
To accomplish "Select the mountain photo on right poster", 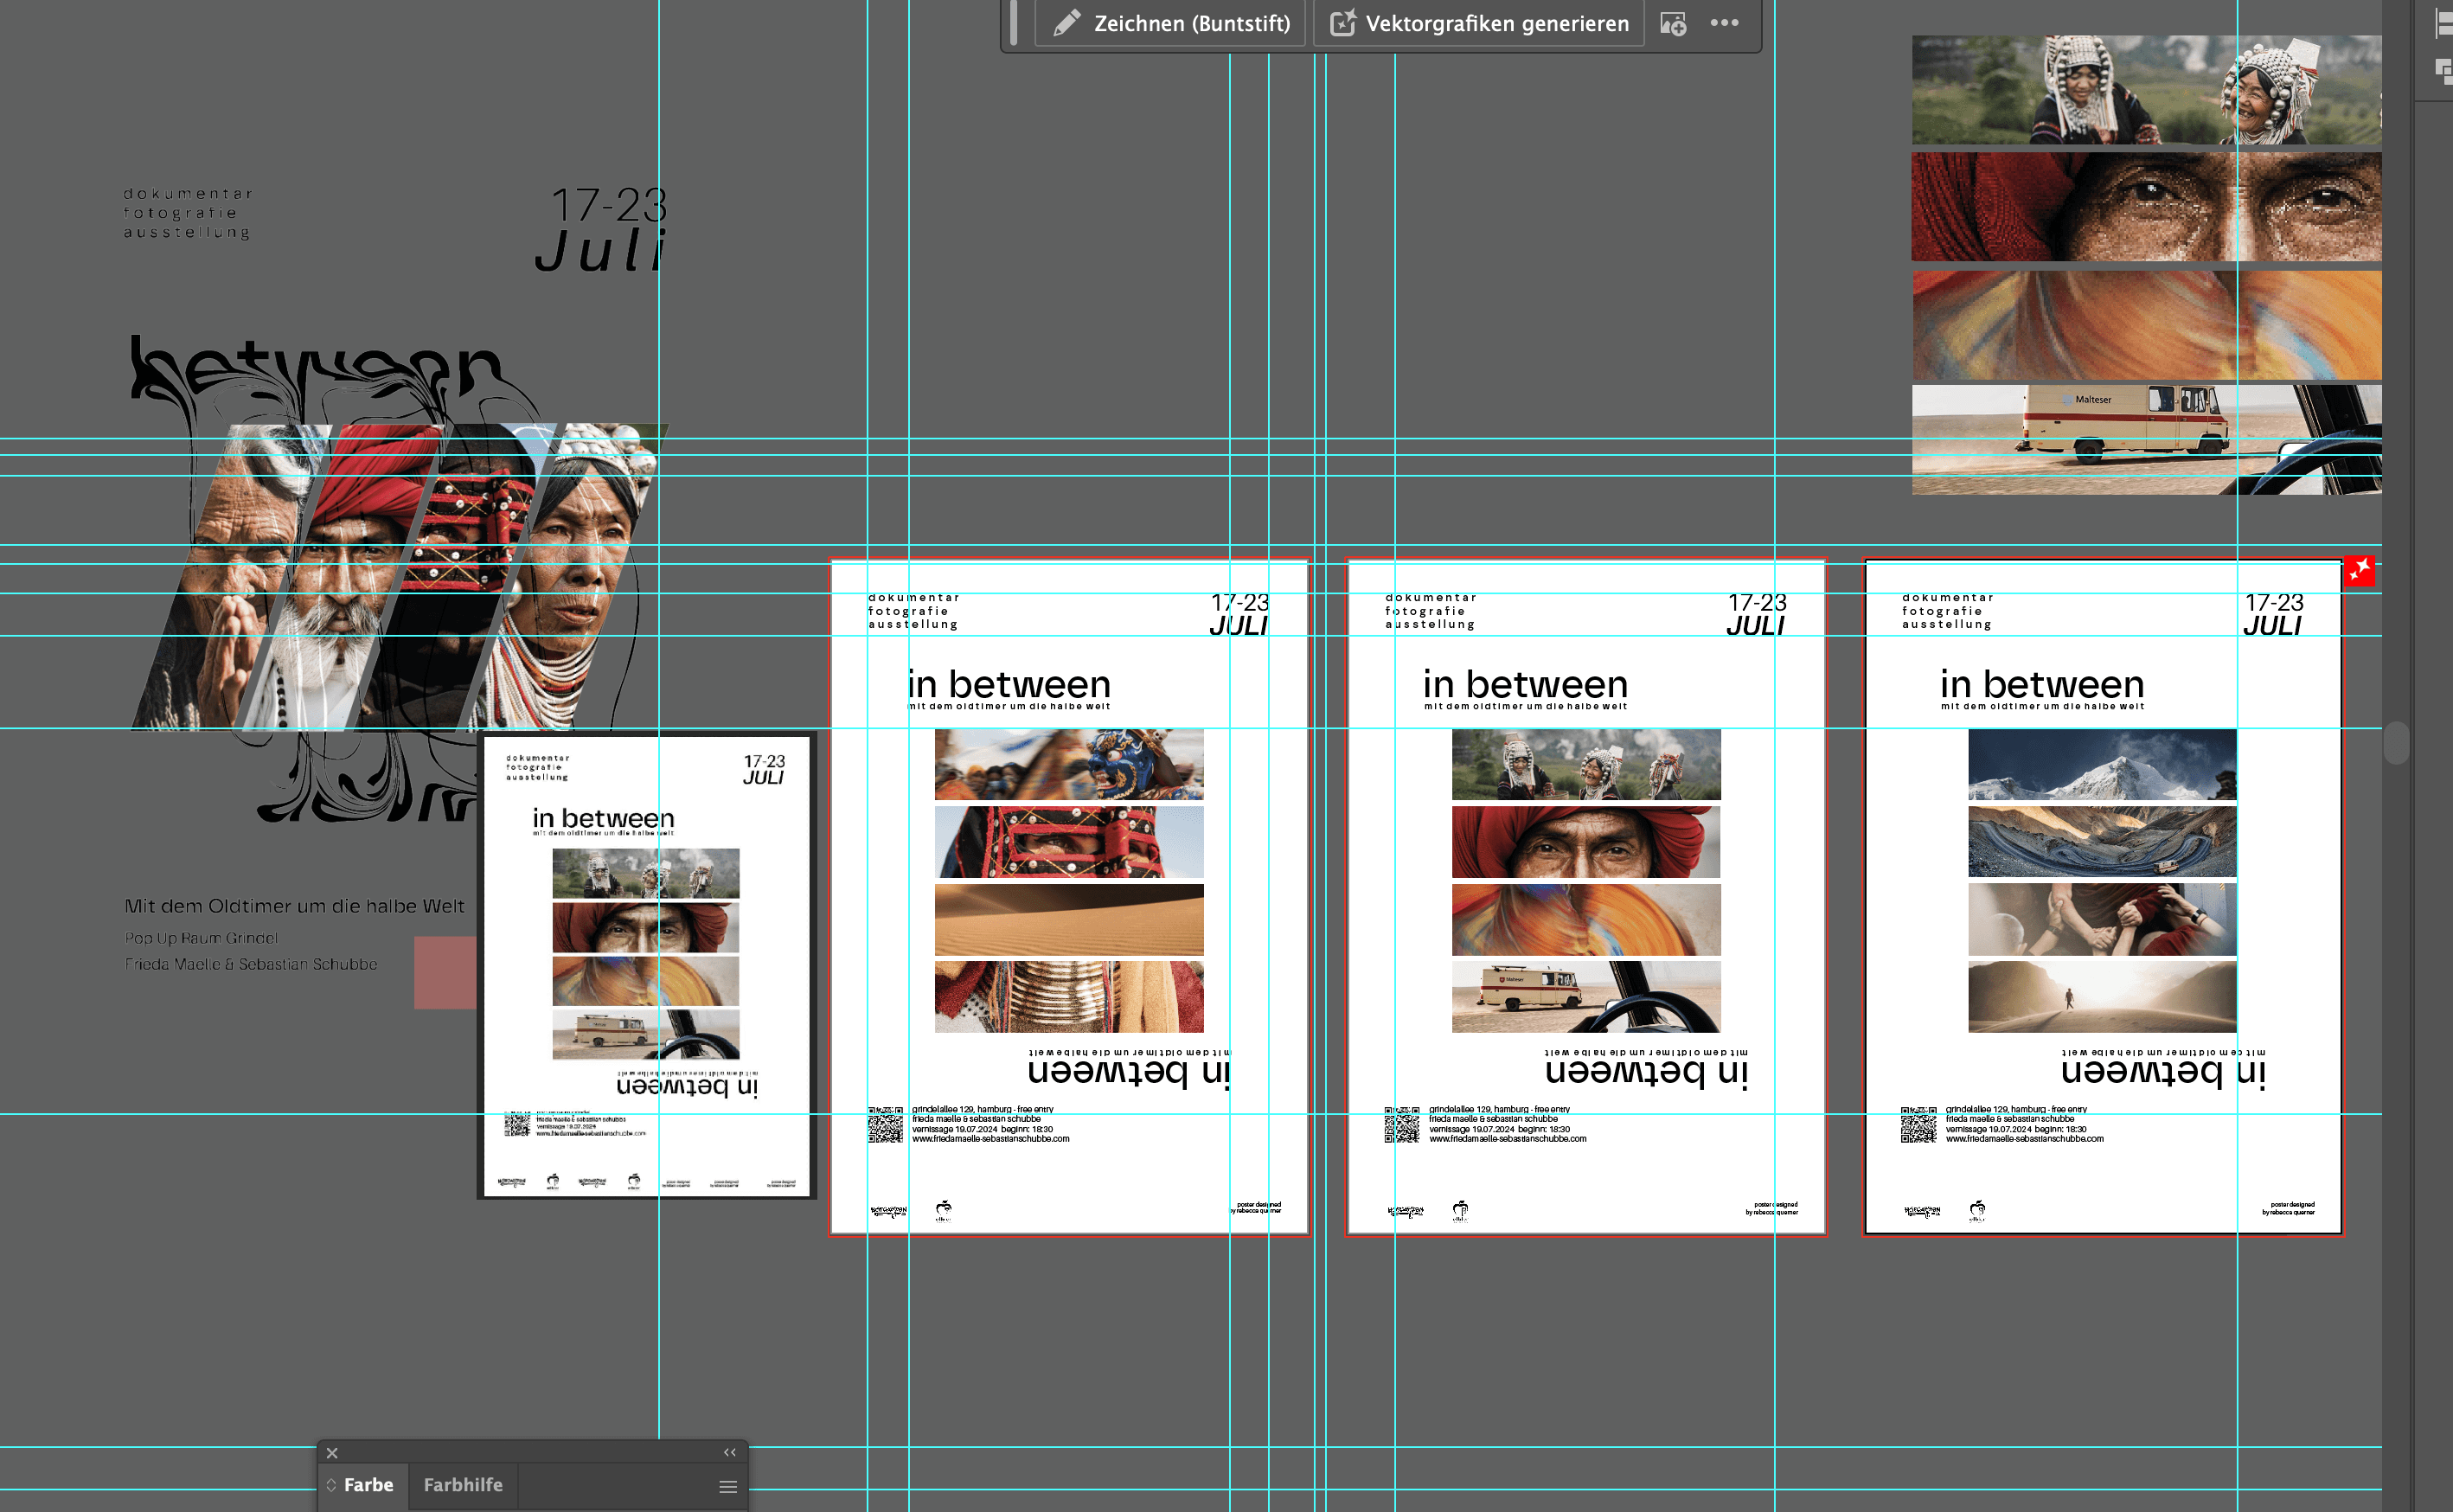I will [2101, 765].
